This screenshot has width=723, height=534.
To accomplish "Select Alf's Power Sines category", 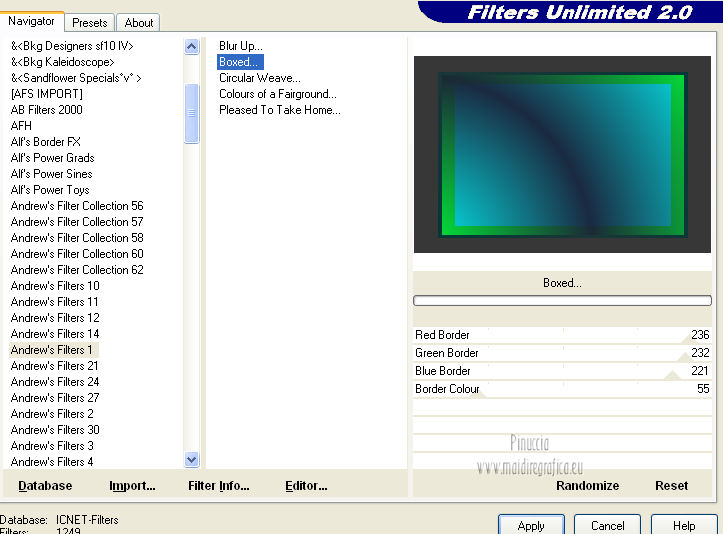I will 52,174.
